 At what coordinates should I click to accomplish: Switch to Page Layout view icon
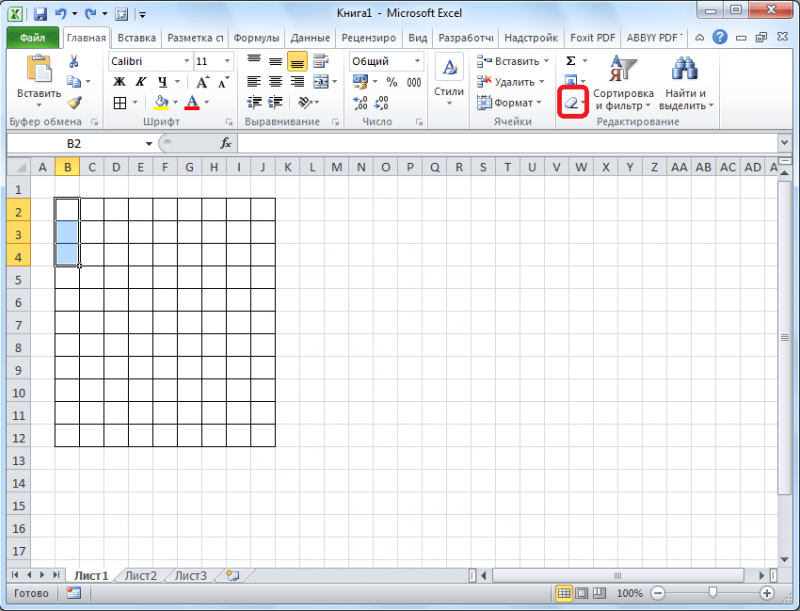(x=581, y=593)
